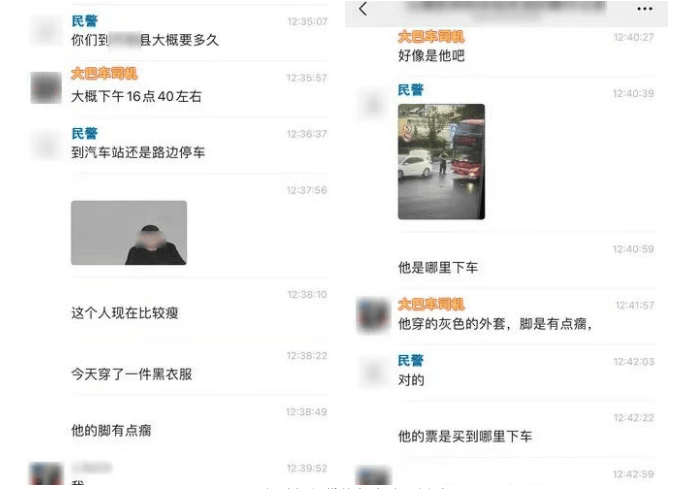Tap 民警 avatar beside 12:36:07 message
The height and width of the screenshot is (489, 674).
(x=46, y=30)
